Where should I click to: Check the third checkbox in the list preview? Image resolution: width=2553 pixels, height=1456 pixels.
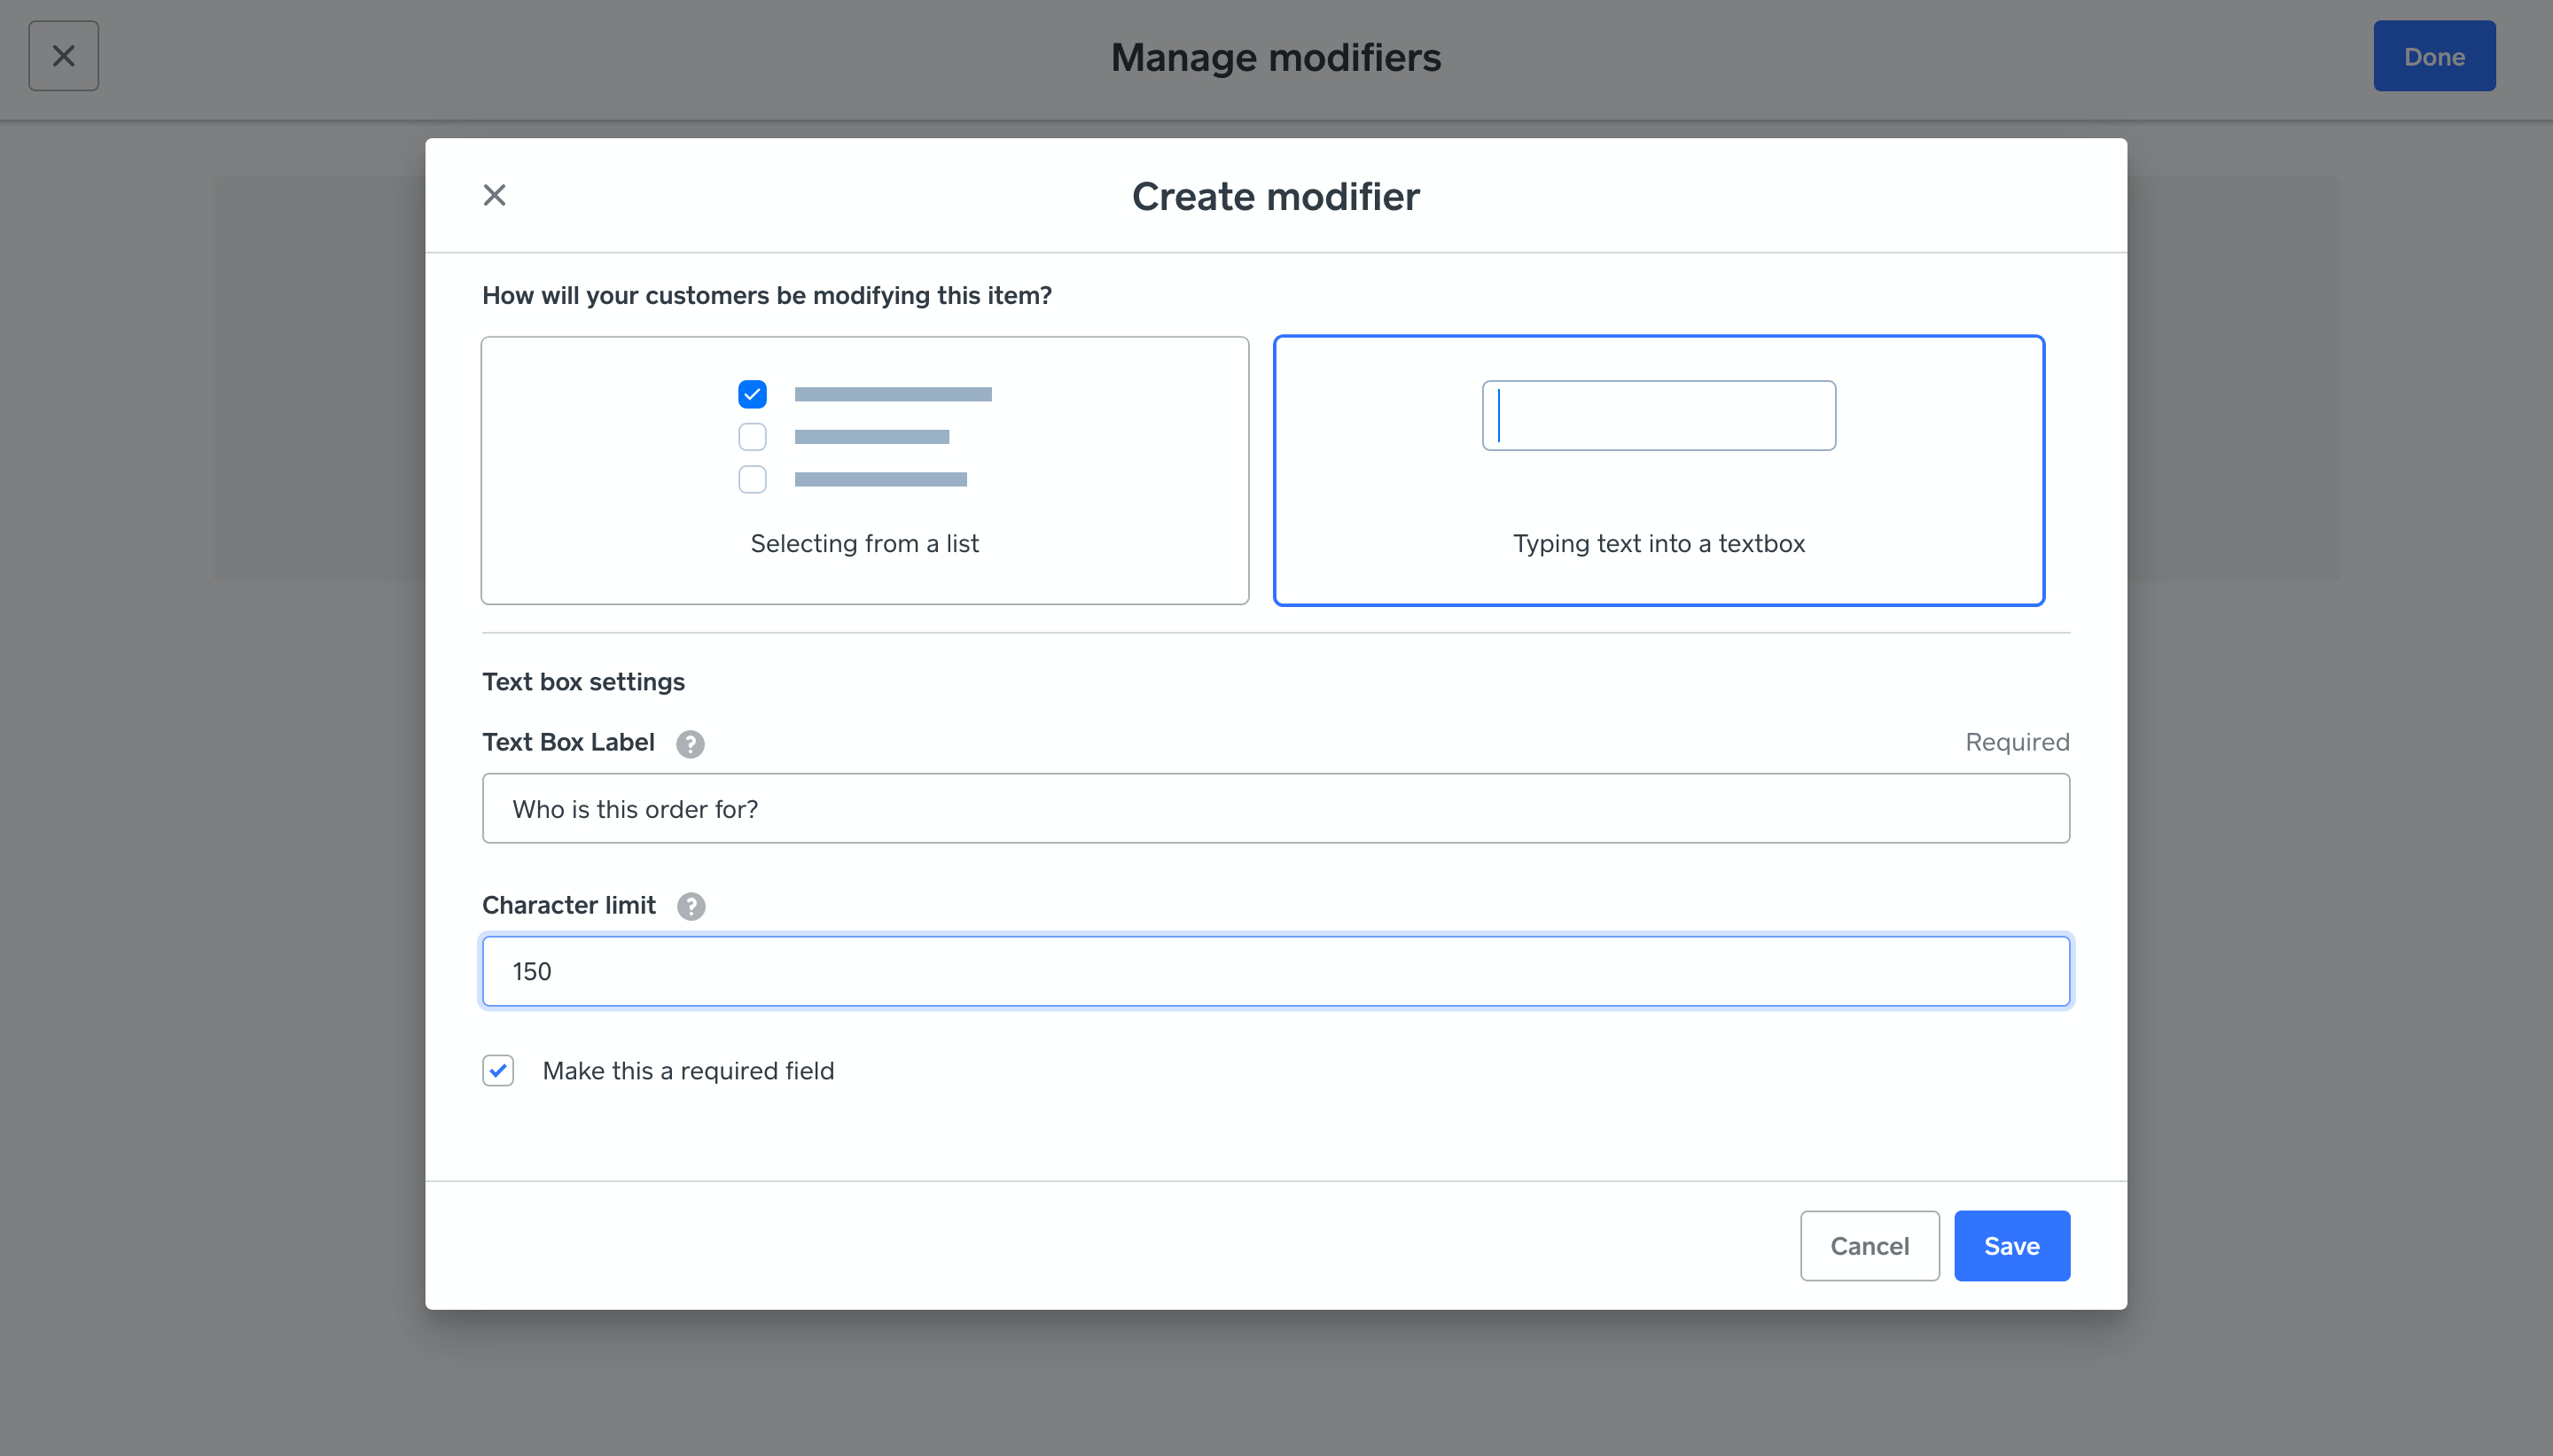point(752,480)
